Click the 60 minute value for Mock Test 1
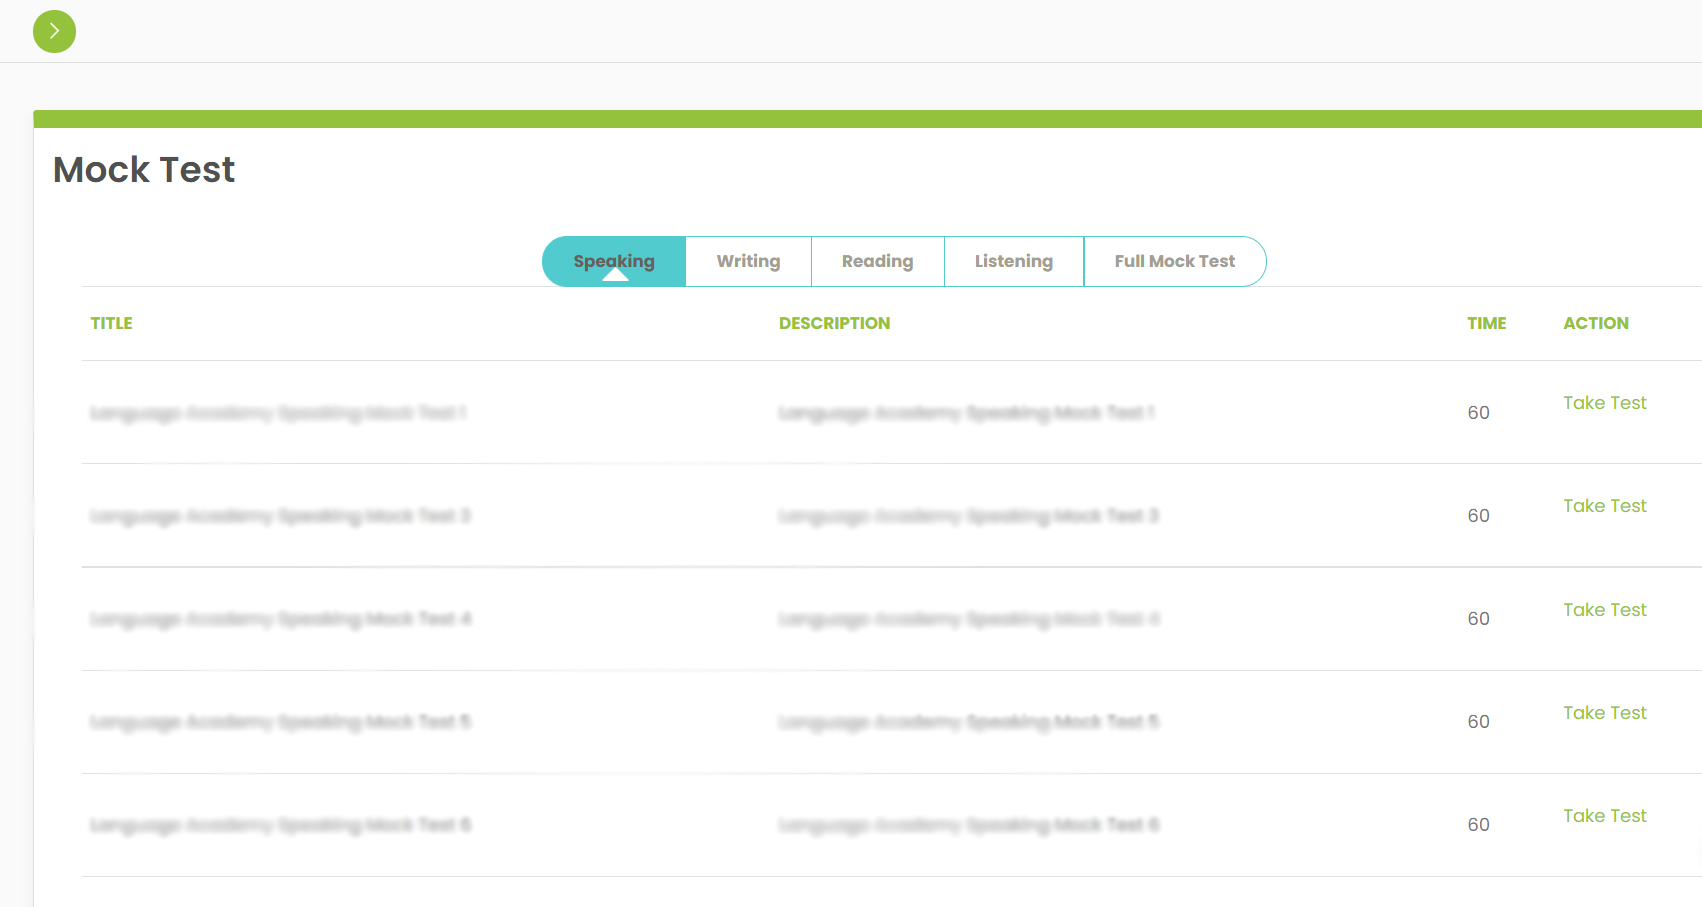 1478,412
